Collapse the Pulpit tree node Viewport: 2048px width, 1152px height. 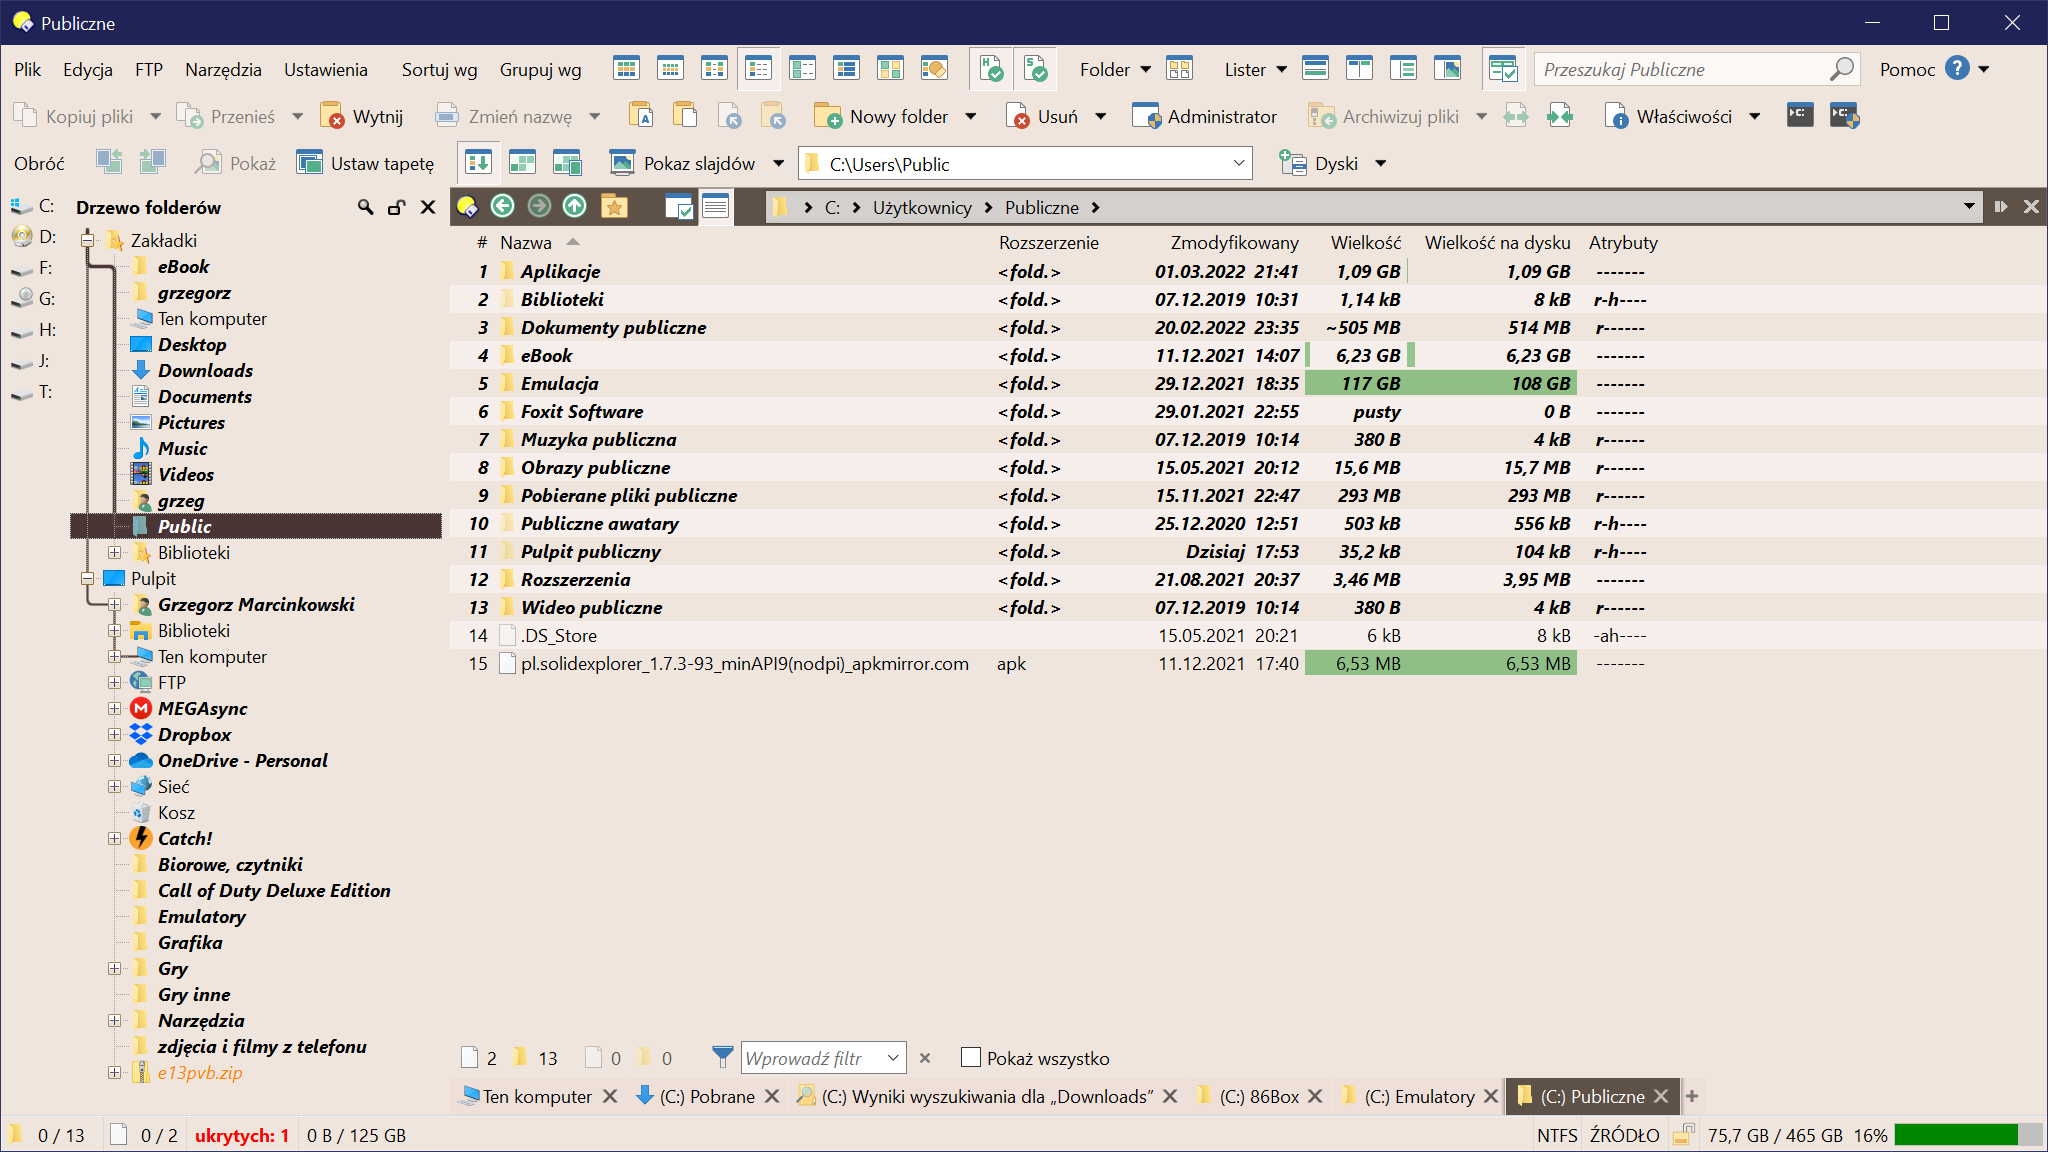pos(88,578)
